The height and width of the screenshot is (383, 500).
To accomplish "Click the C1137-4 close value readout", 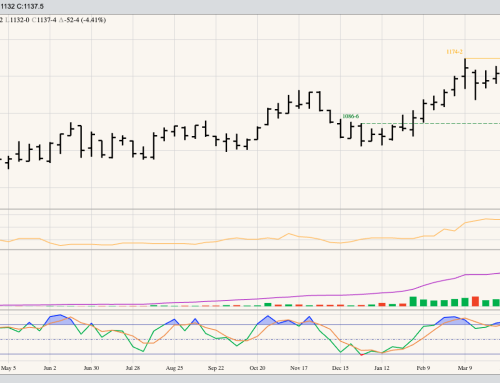I will point(44,20).
